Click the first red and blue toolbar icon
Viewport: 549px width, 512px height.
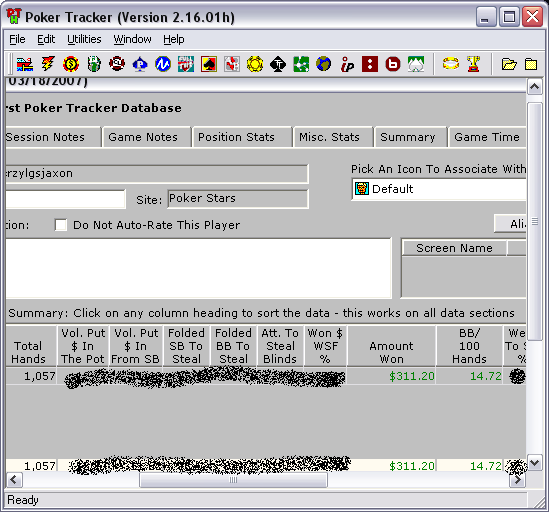tap(25, 64)
